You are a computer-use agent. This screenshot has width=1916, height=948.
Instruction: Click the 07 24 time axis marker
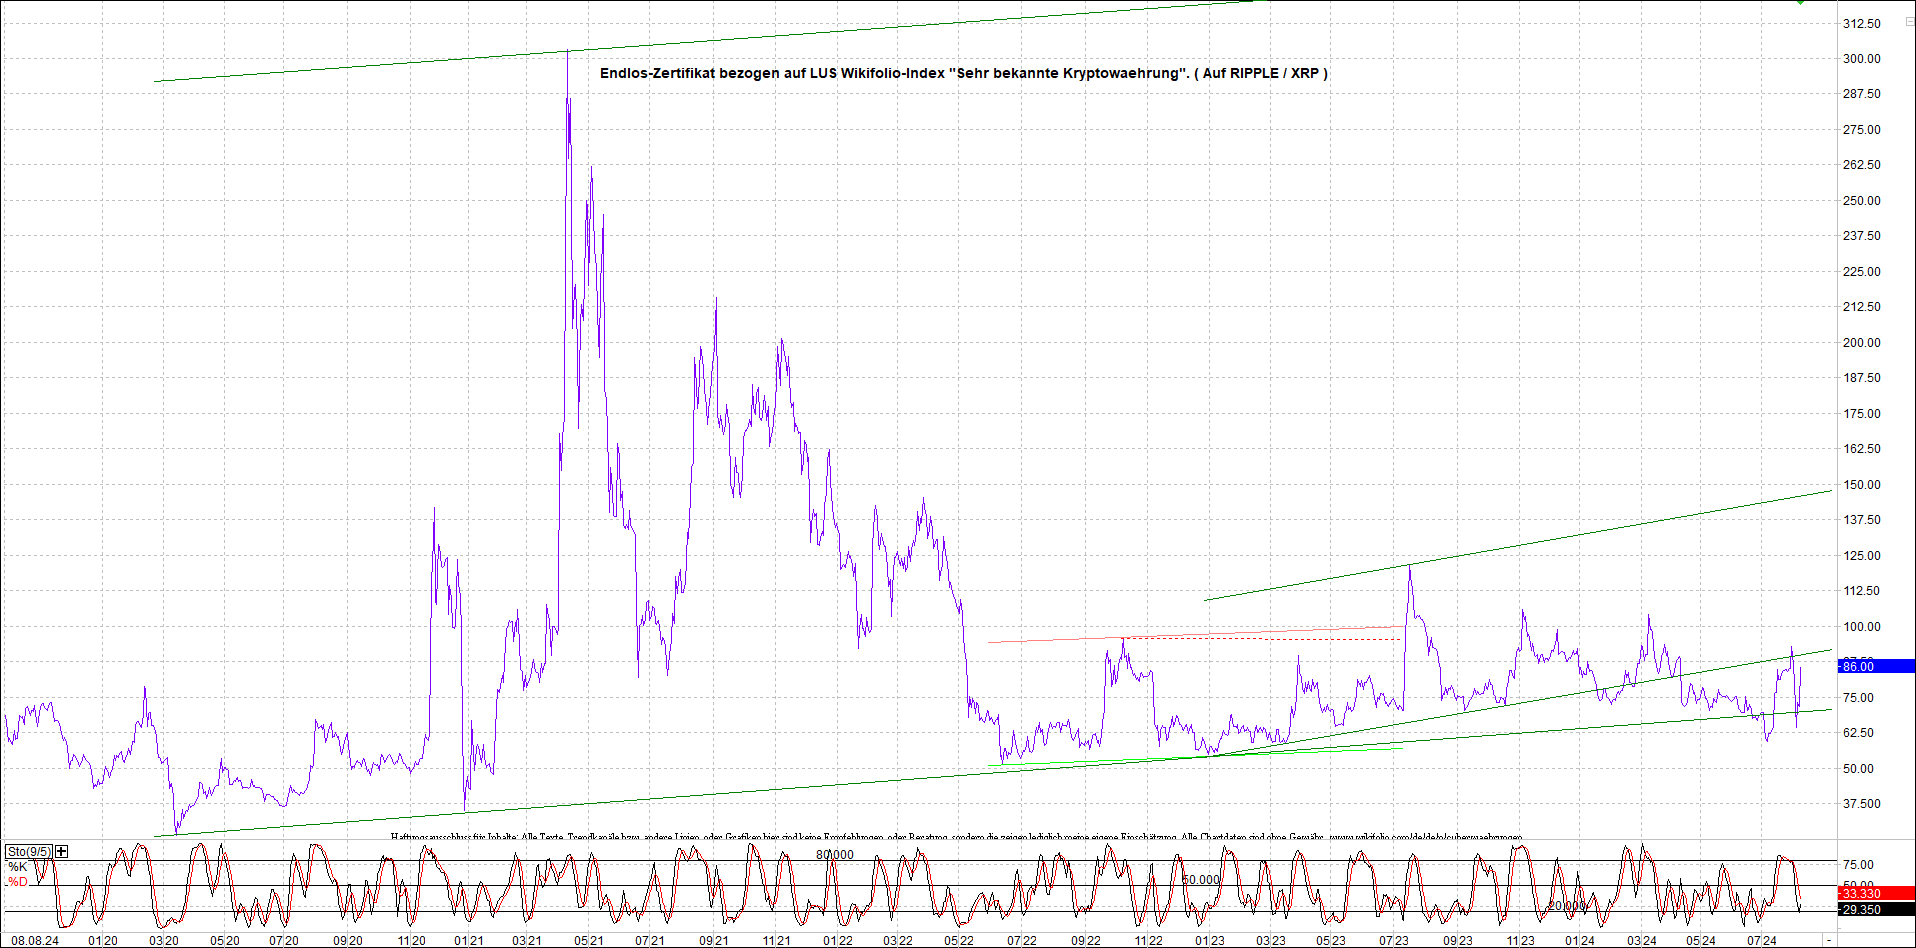click(1761, 940)
